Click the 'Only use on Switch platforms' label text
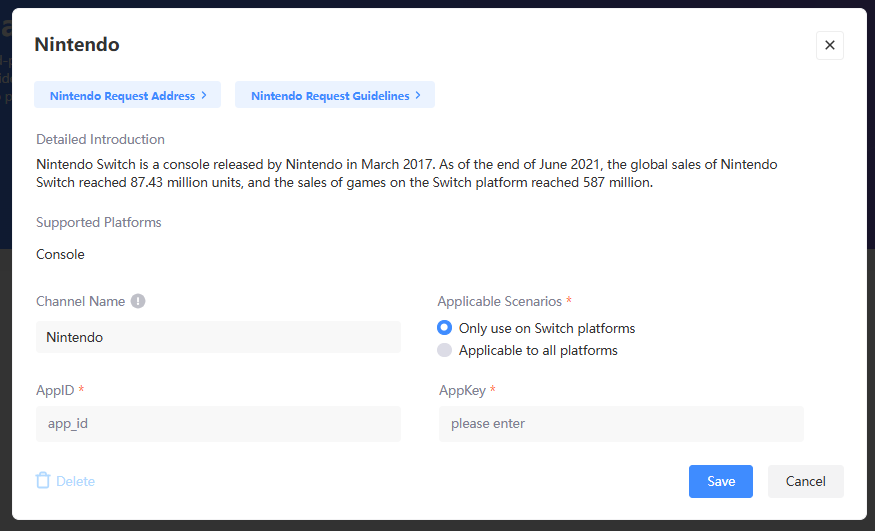Viewport: 875px width, 531px height. [x=547, y=328]
